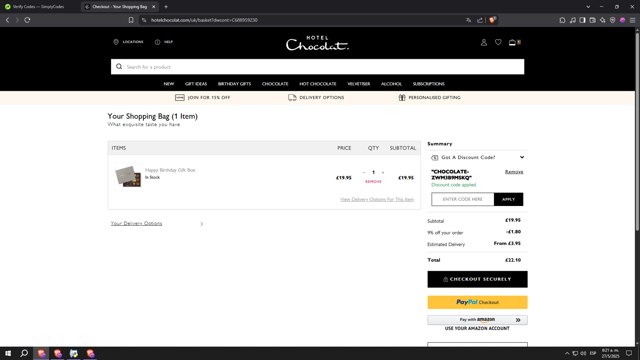Open the shopping bag icon in header

pyautogui.click(x=514, y=42)
